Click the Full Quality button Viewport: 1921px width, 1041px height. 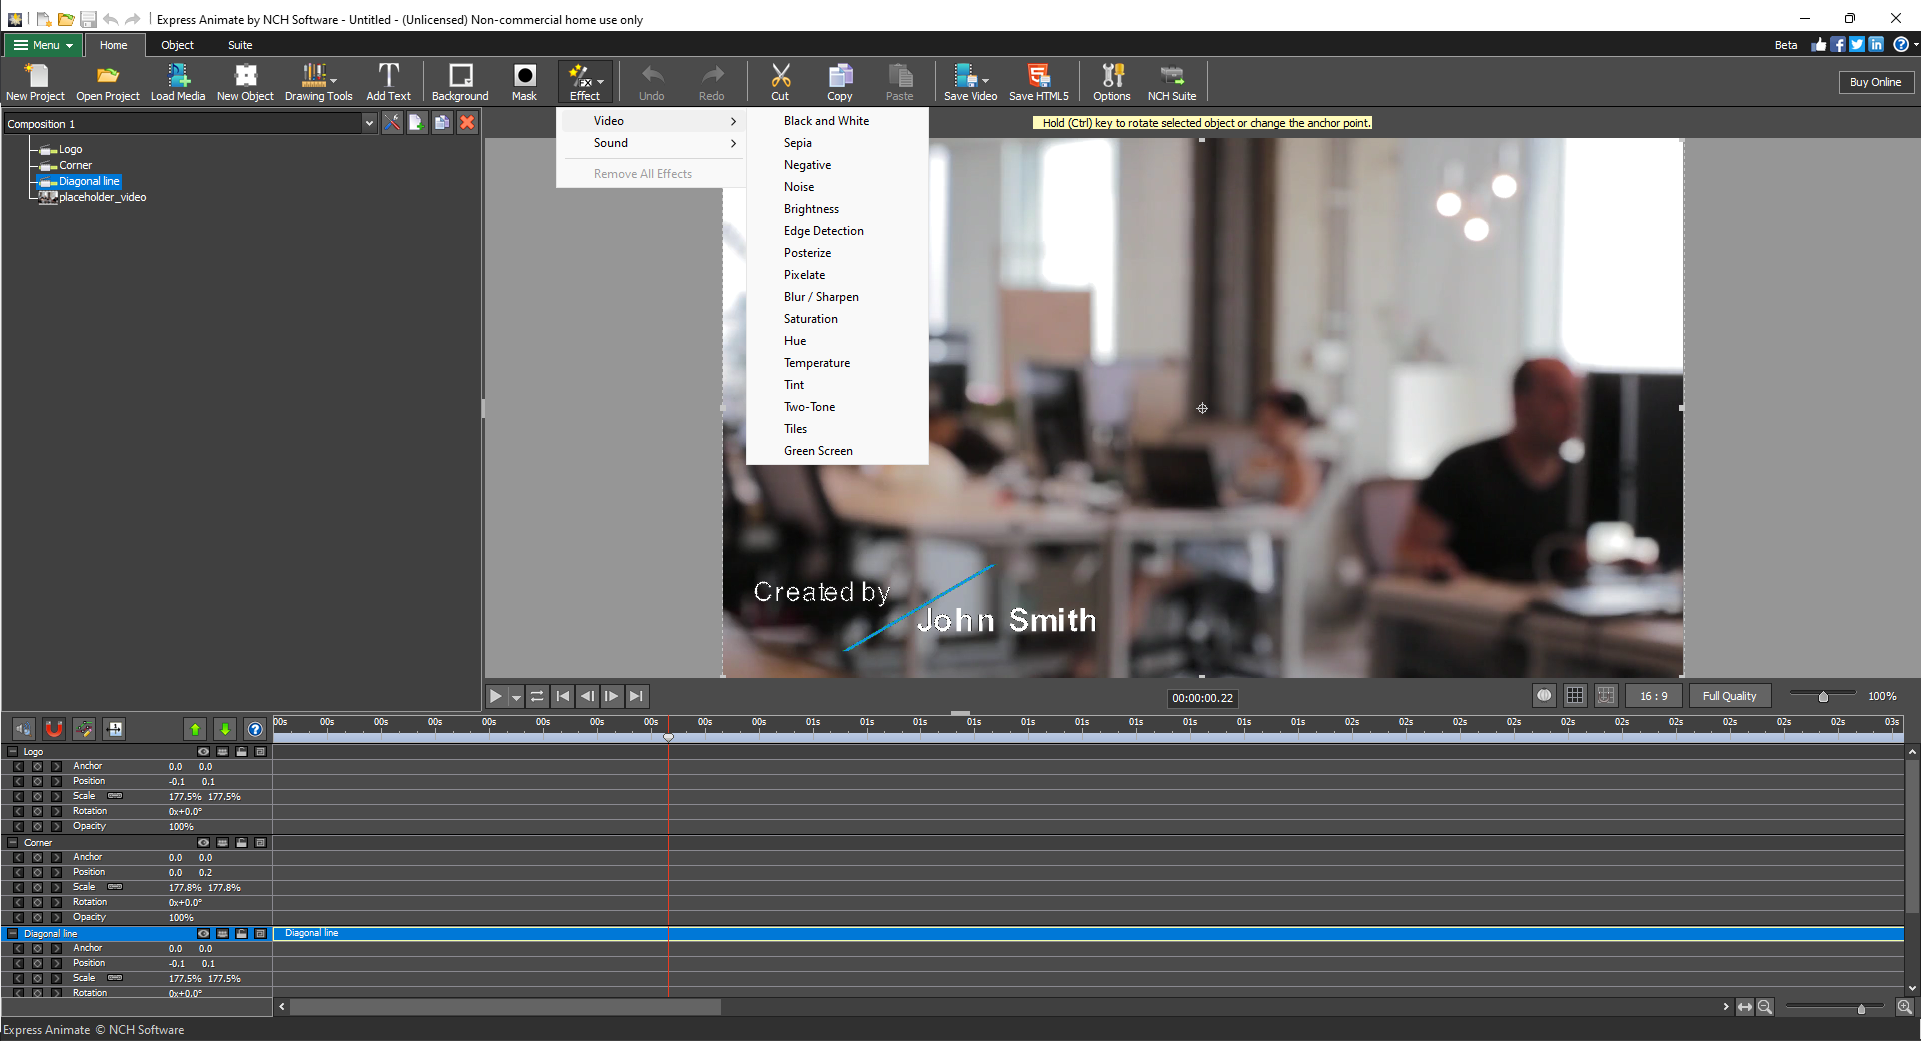1729,695
